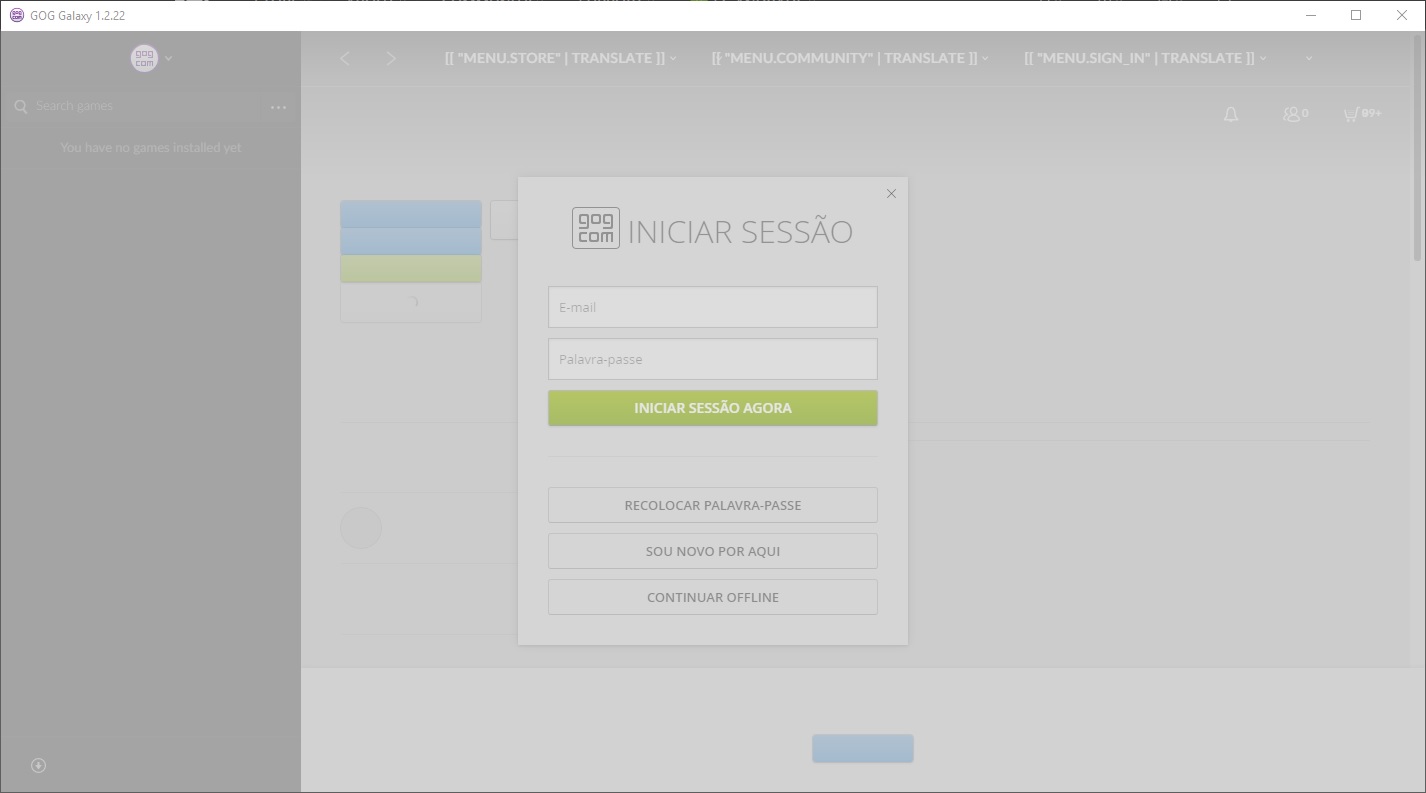The image size is (1426, 793).
Task: Open the notifications bell
Action: [x=1231, y=114]
